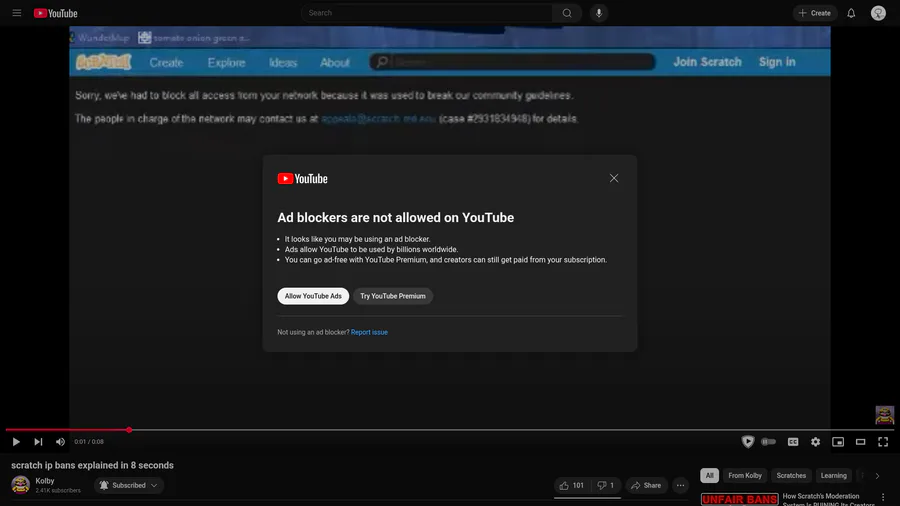Open the YouTube guide hamburger menu
Screen dimensions: 900x506
coord(17,13)
